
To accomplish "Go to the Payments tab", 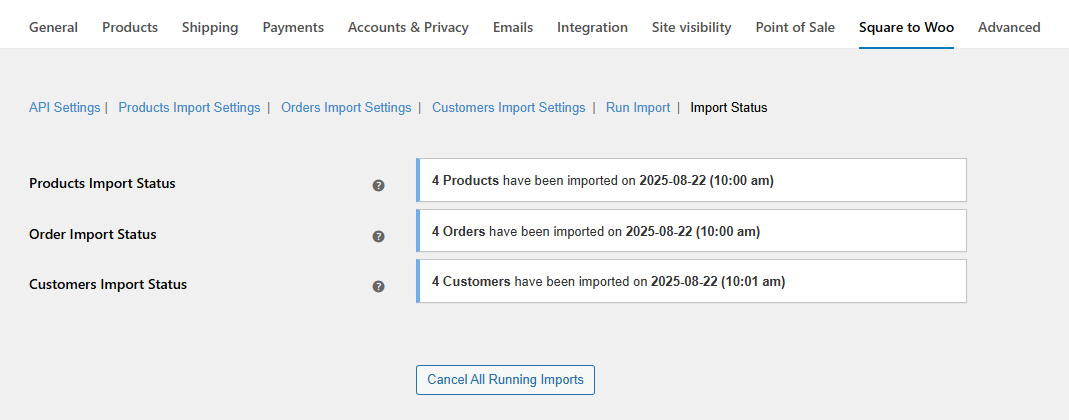I will [x=293, y=27].
